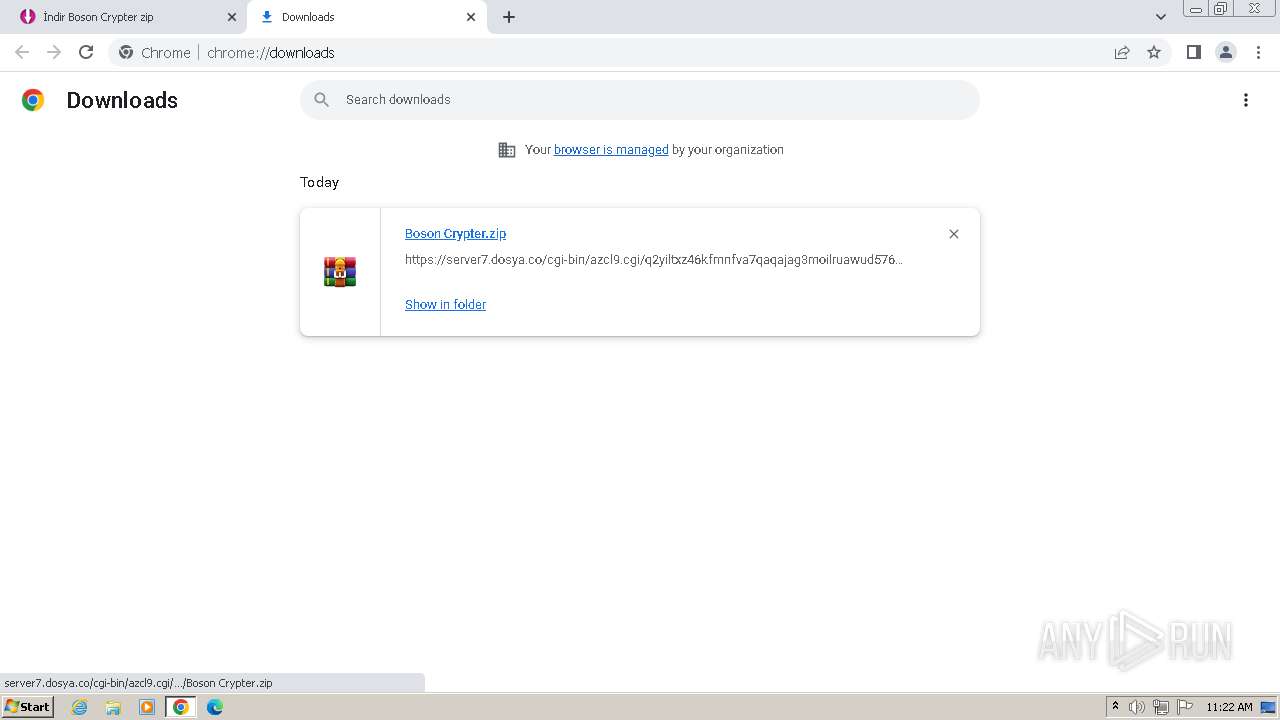The image size is (1280, 720).
Task: Open the profile avatar menu
Action: [1226, 52]
